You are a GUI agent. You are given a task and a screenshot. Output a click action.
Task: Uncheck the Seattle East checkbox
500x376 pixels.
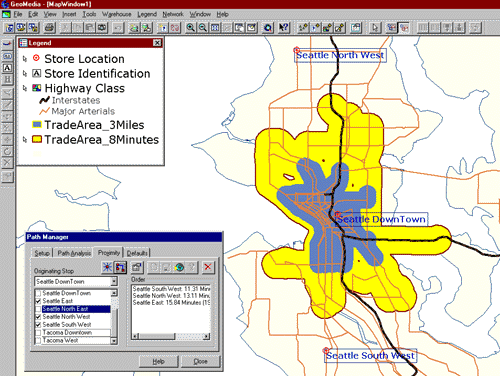click(x=38, y=301)
